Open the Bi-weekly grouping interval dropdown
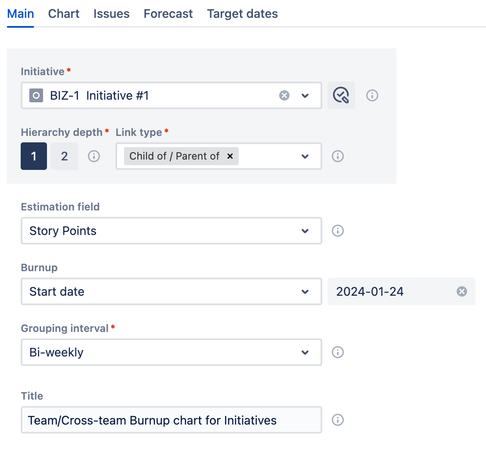Image resolution: width=486 pixels, height=451 pixels. [x=171, y=352]
